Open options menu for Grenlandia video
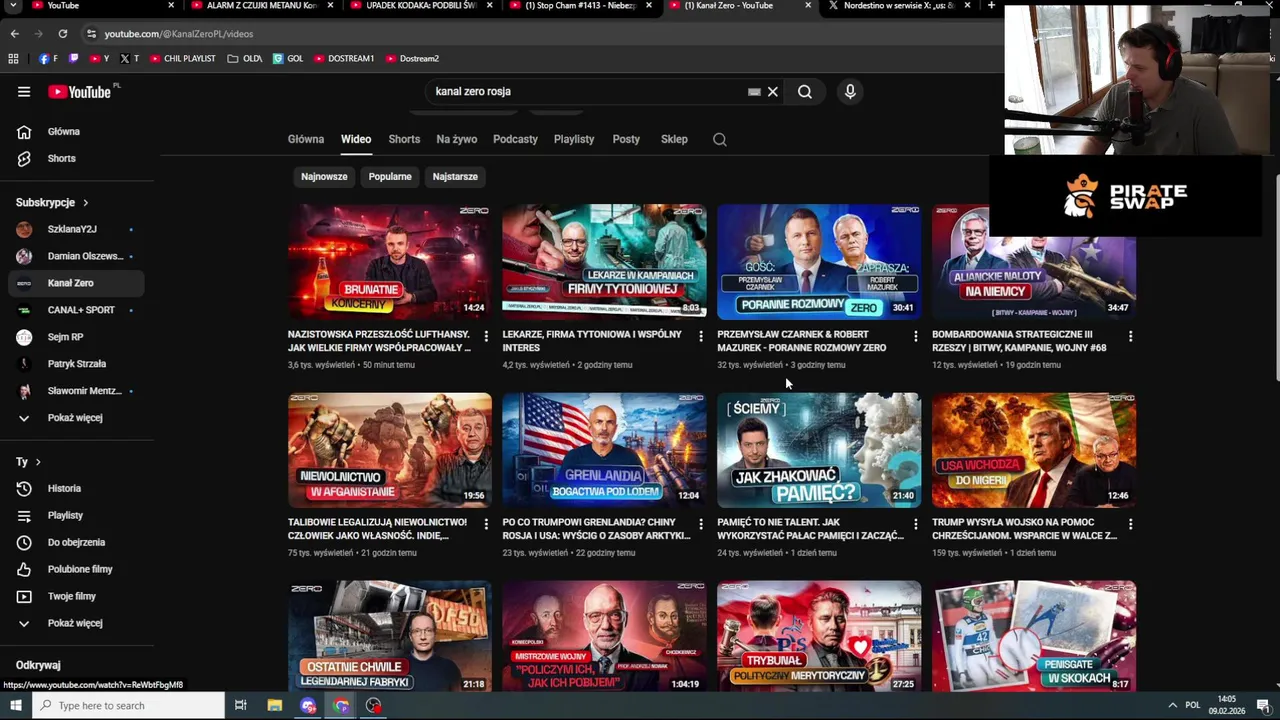Image resolution: width=1280 pixels, height=720 pixels. tap(701, 524)
